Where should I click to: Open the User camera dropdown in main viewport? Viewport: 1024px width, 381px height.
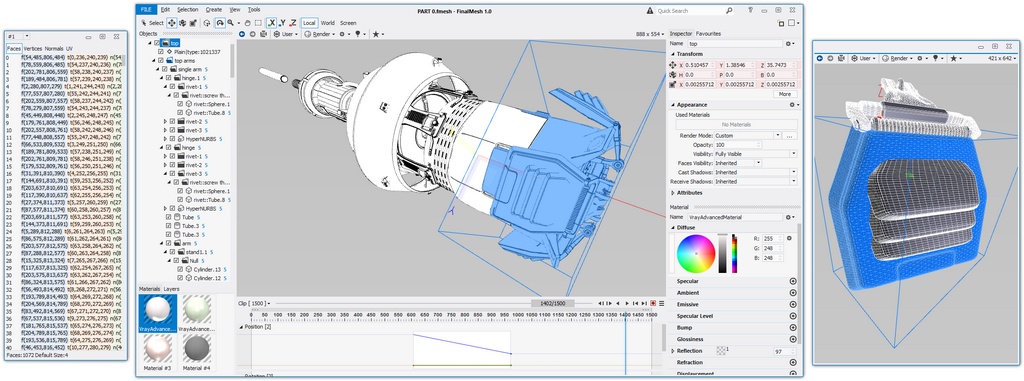tap(285, 34)
